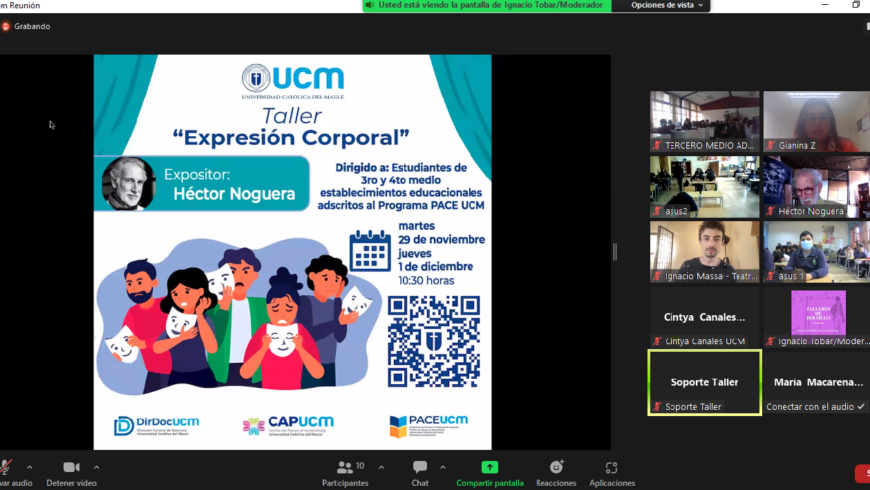Click the Participantes people icon
The width and height of the screenshot is (870, 490).
pos(345,467)
